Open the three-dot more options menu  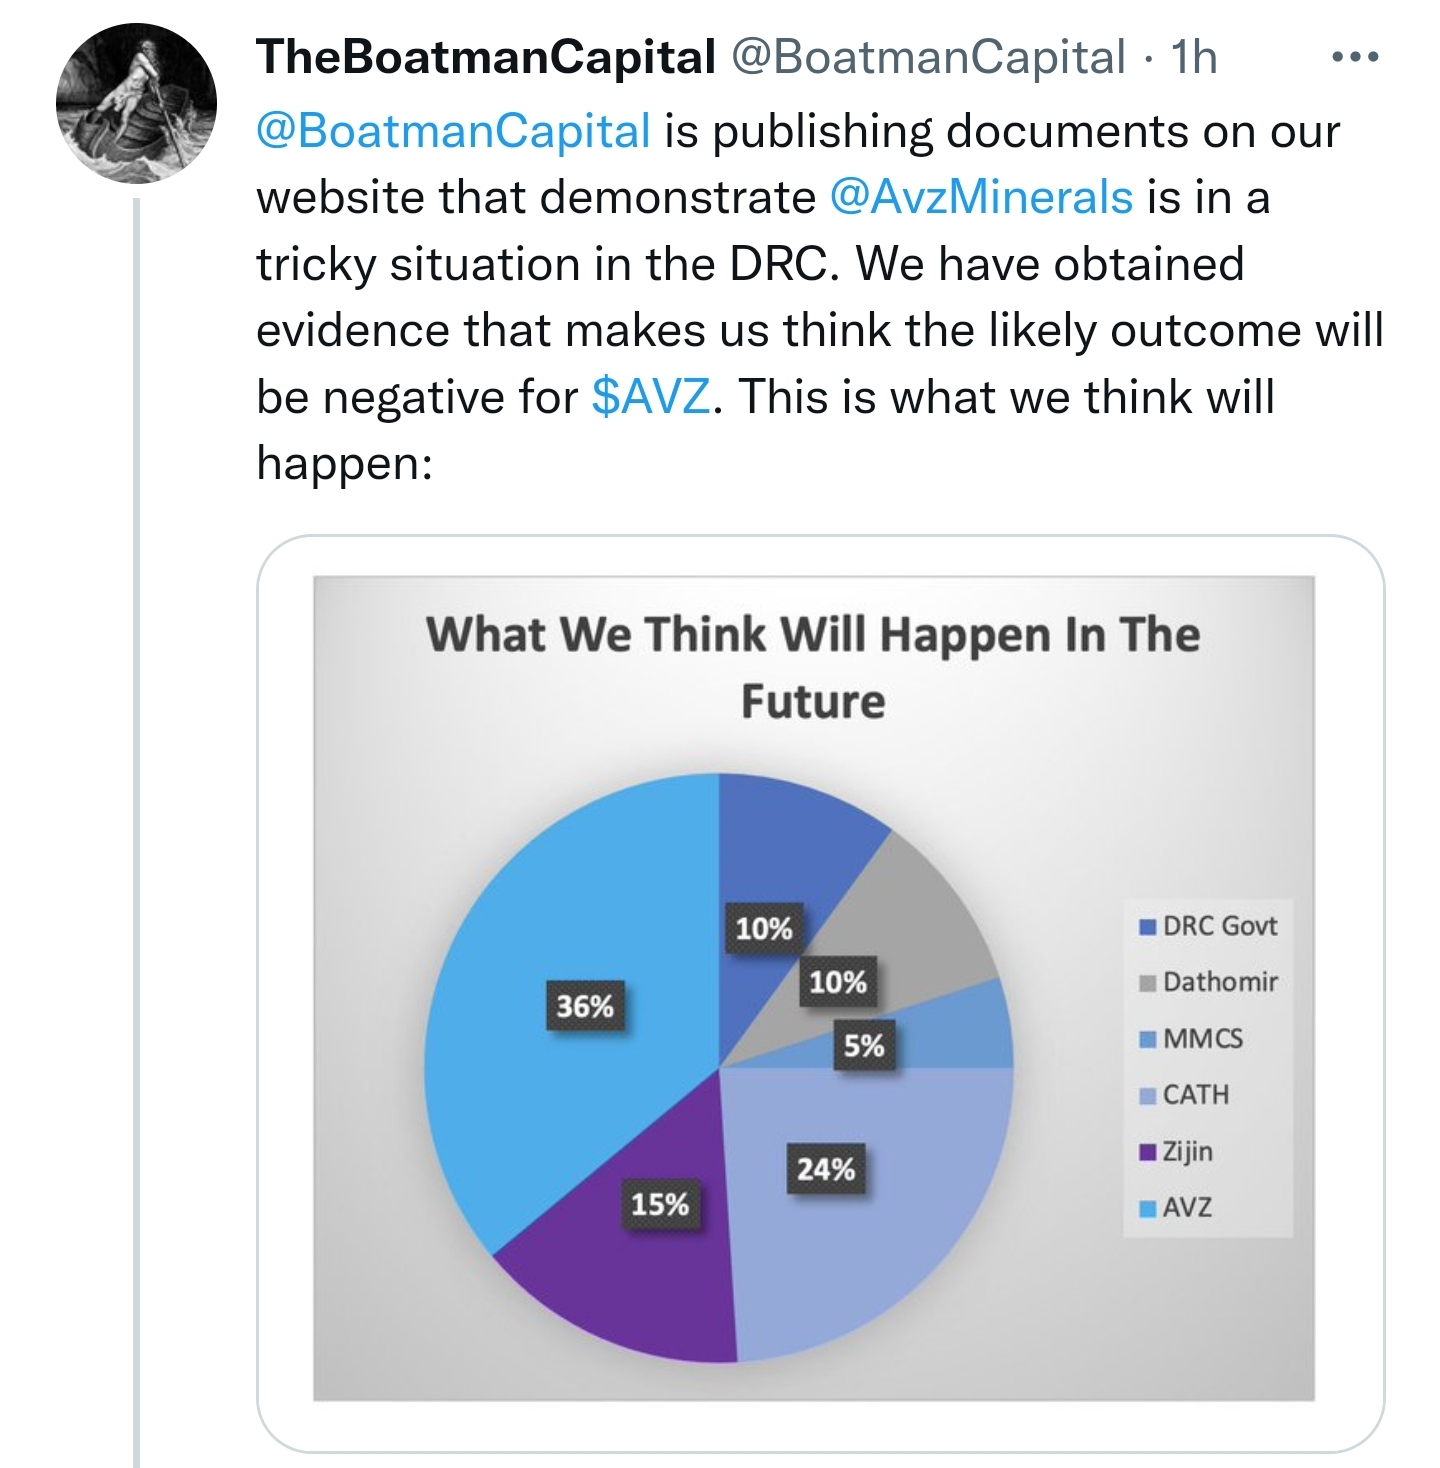point(1355,58)
